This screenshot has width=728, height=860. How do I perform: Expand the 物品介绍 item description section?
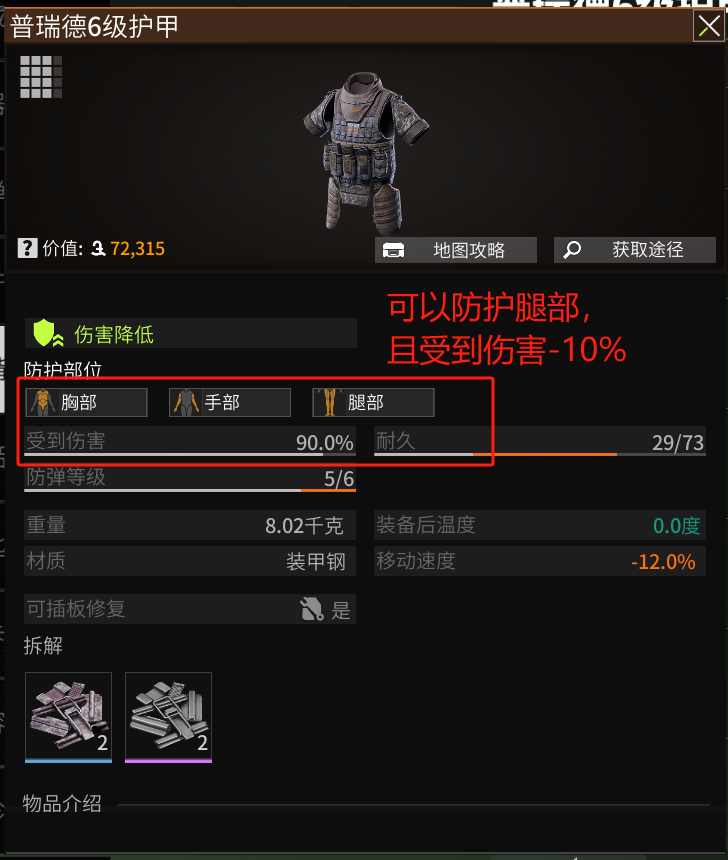[62, 804]
